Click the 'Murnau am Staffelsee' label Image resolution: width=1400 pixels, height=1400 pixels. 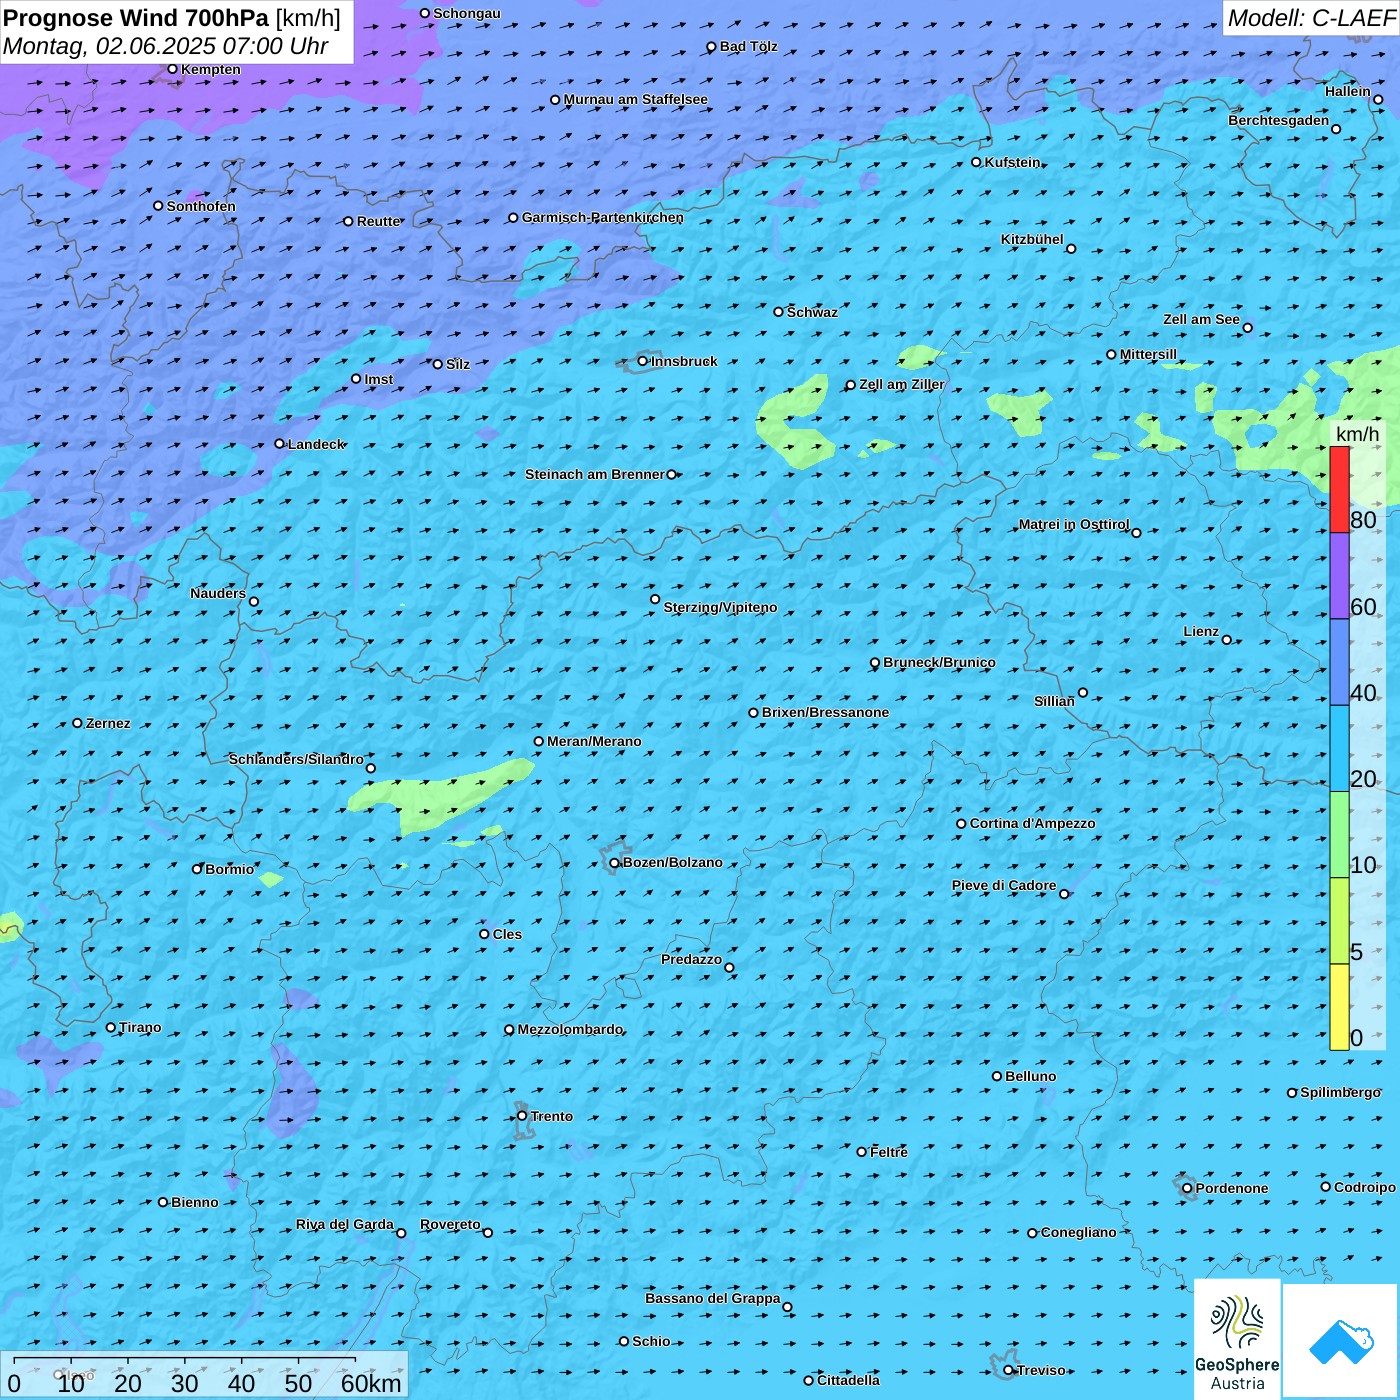636,99
